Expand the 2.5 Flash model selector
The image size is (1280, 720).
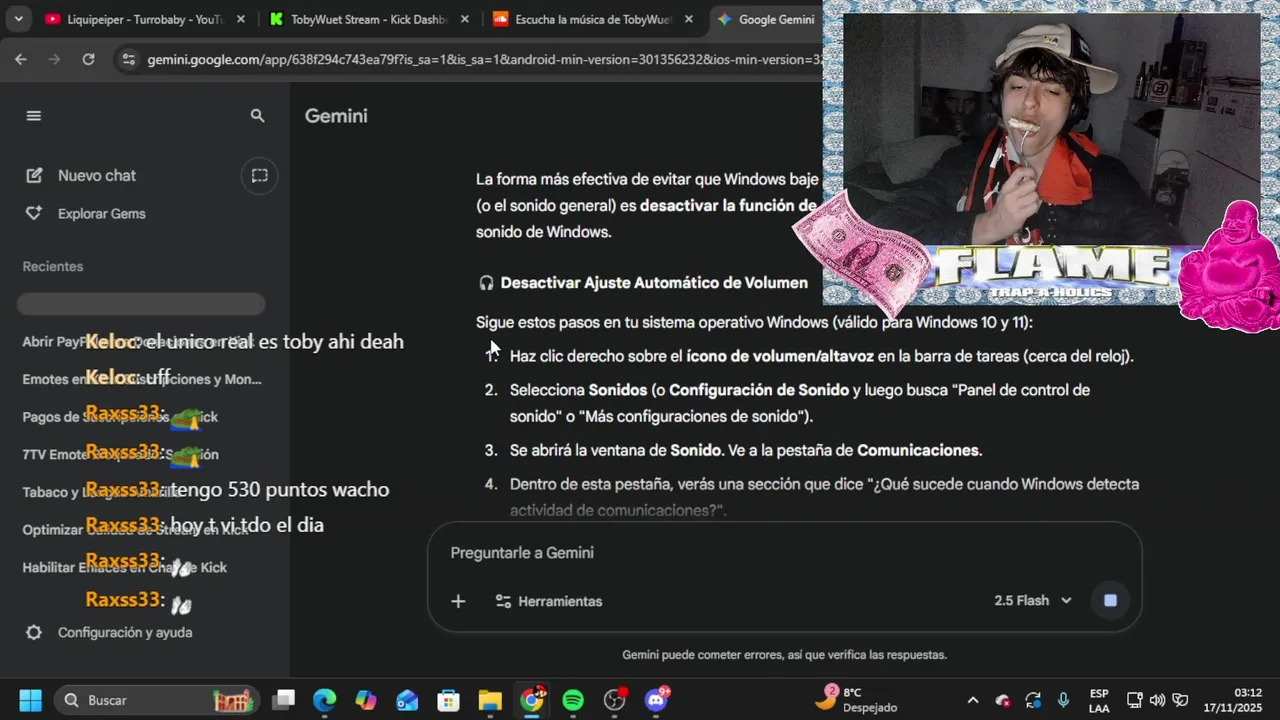pos(1033,601)
